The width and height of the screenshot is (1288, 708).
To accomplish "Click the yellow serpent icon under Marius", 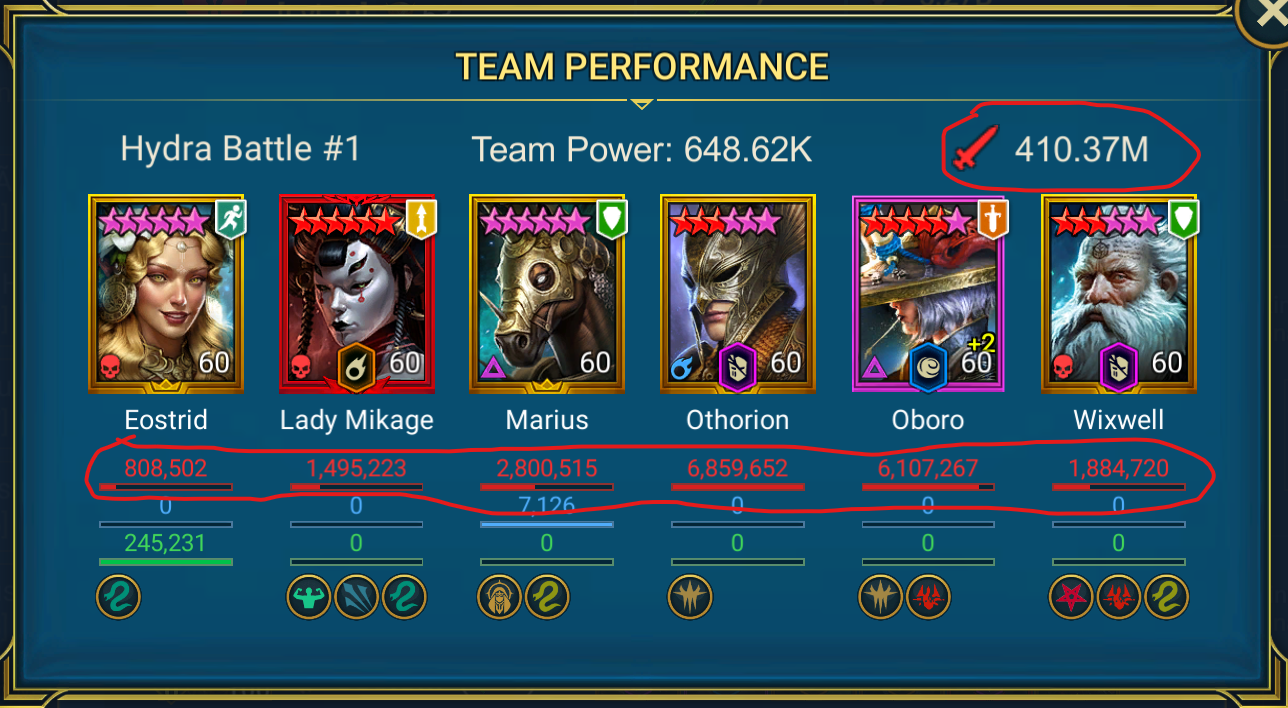I will [x=547, y=598].
